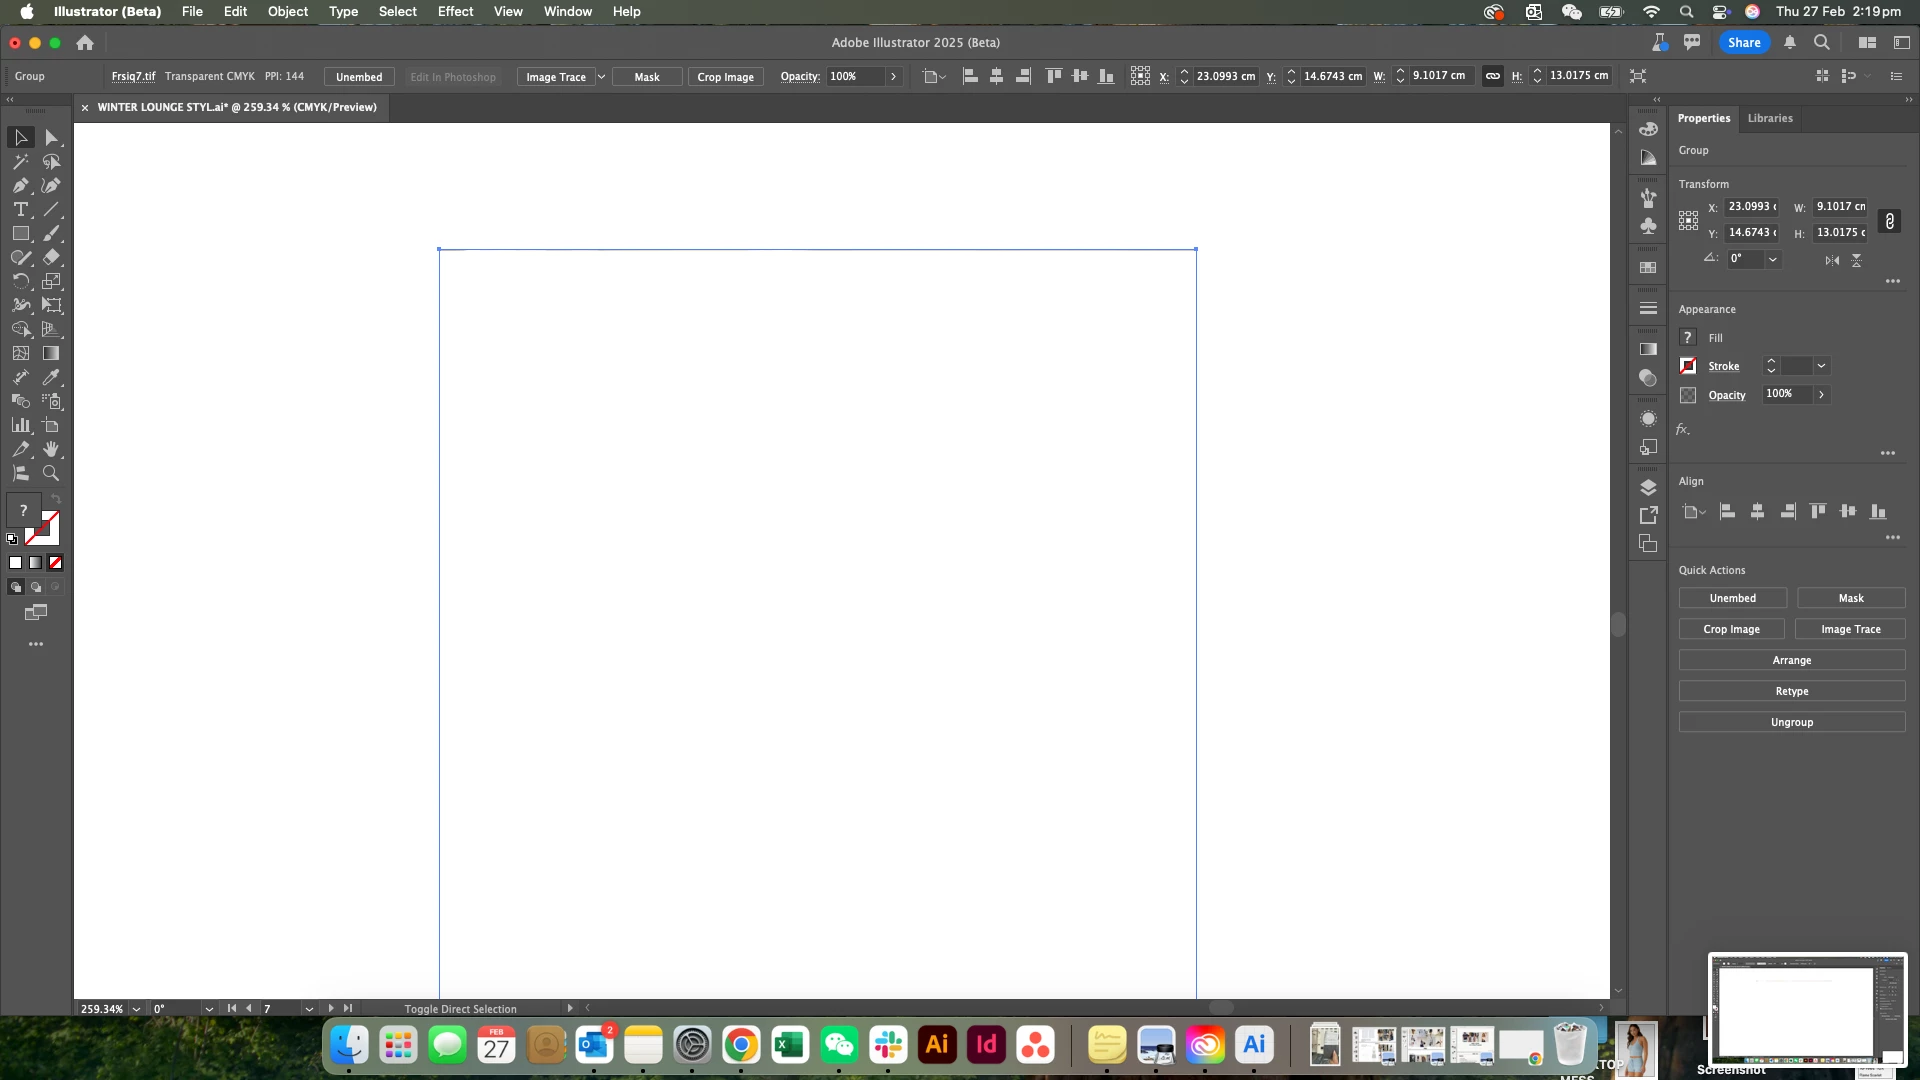Viewport: 1920px width, 1080px height.
Task: Click the X position field in Properties
Action: (x=1751, y=207)
